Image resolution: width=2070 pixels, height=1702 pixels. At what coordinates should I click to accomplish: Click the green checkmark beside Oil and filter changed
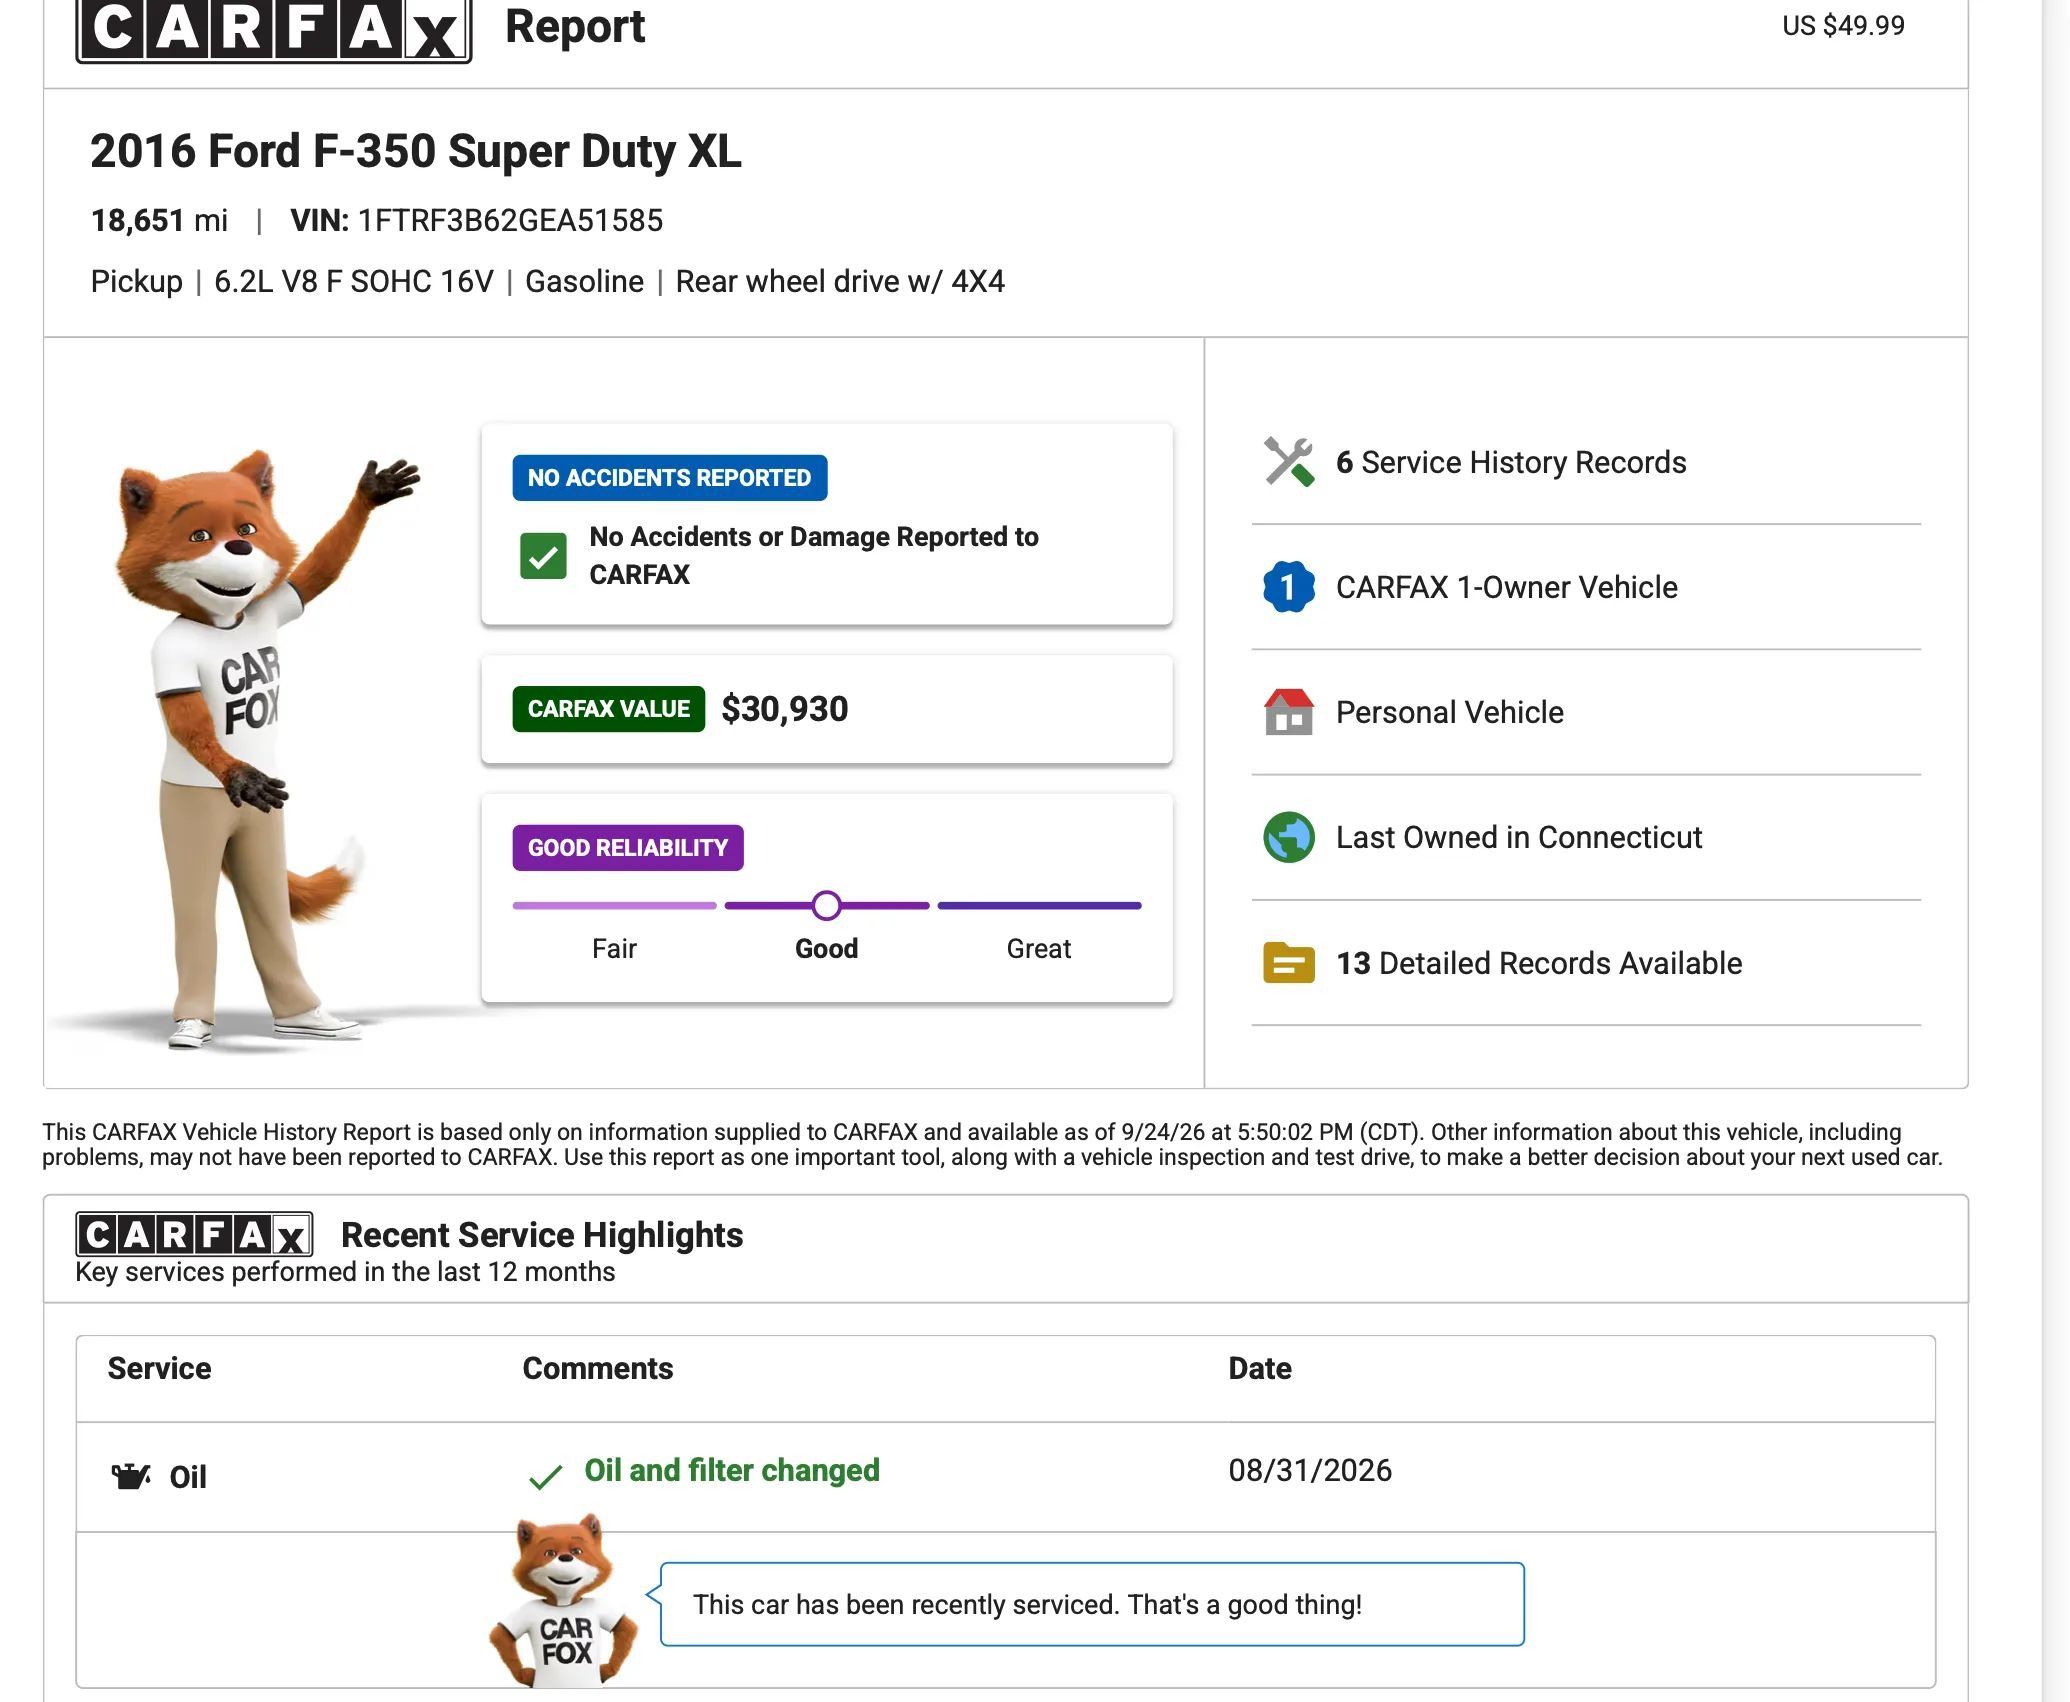tap(545, 1476)
